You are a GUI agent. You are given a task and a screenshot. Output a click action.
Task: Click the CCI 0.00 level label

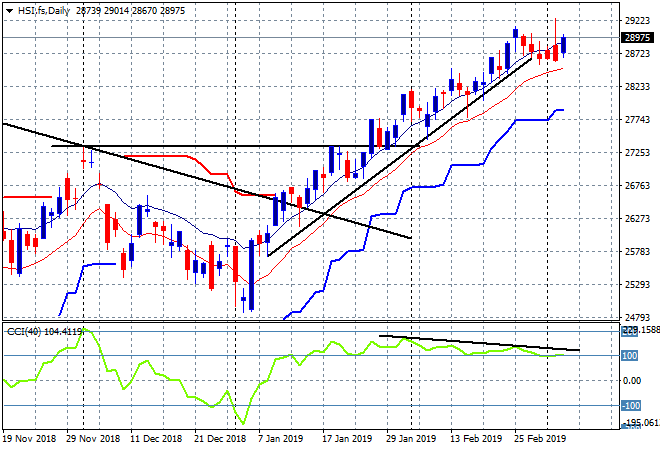point(632,381)
